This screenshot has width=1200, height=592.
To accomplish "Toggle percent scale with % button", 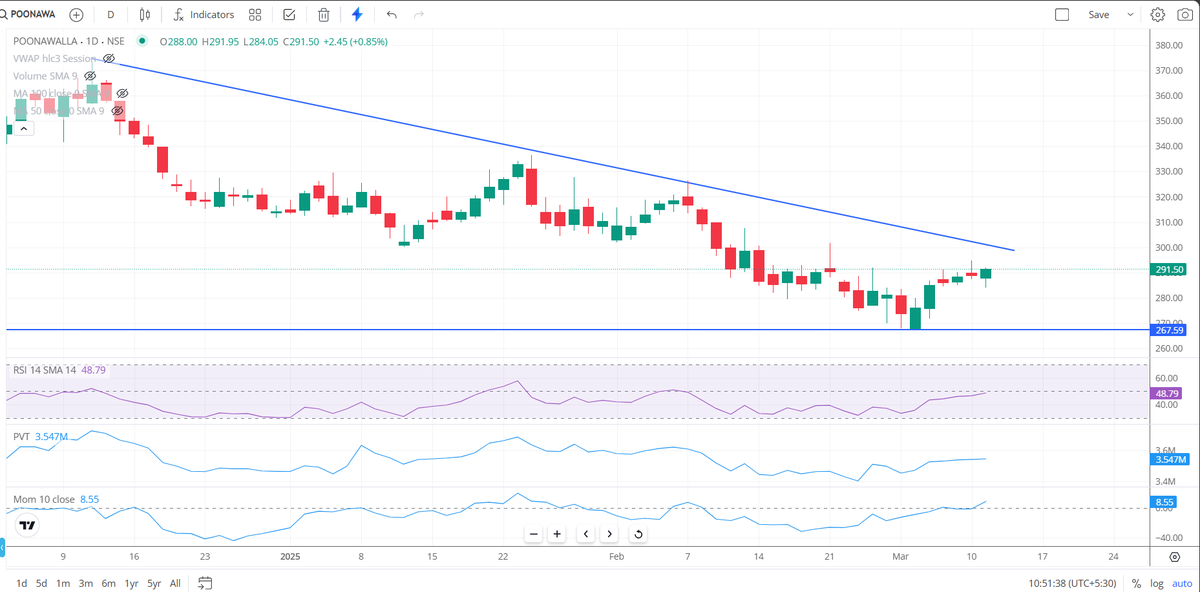I will [1137, 583].
